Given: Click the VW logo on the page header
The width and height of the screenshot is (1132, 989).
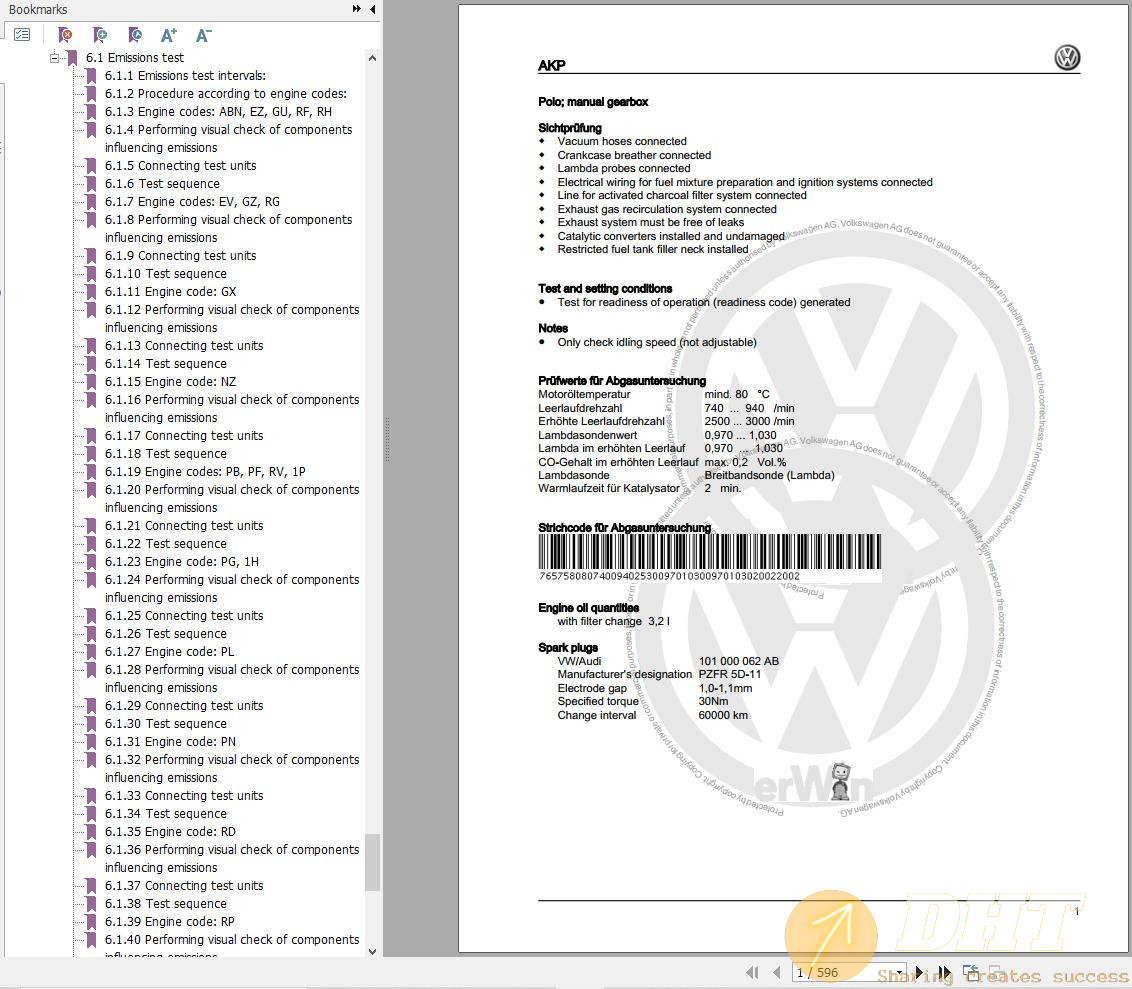Looking at the screenshot, I should 1067,58.
